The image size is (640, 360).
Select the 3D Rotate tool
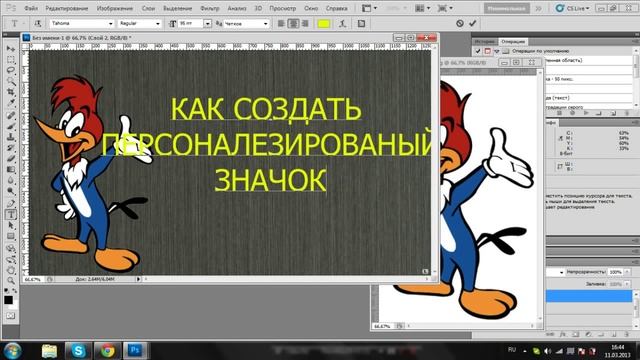tap(11, 249)
